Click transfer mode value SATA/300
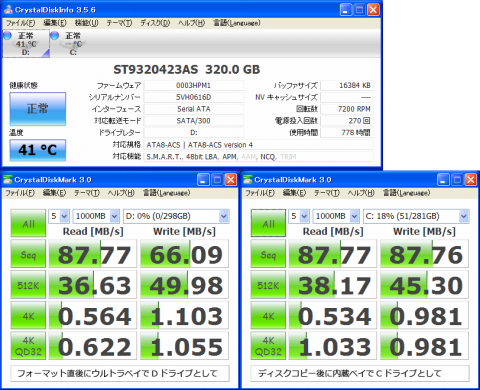Image resolution: width=480 pixels, height=390 pixels. [194, 121]
